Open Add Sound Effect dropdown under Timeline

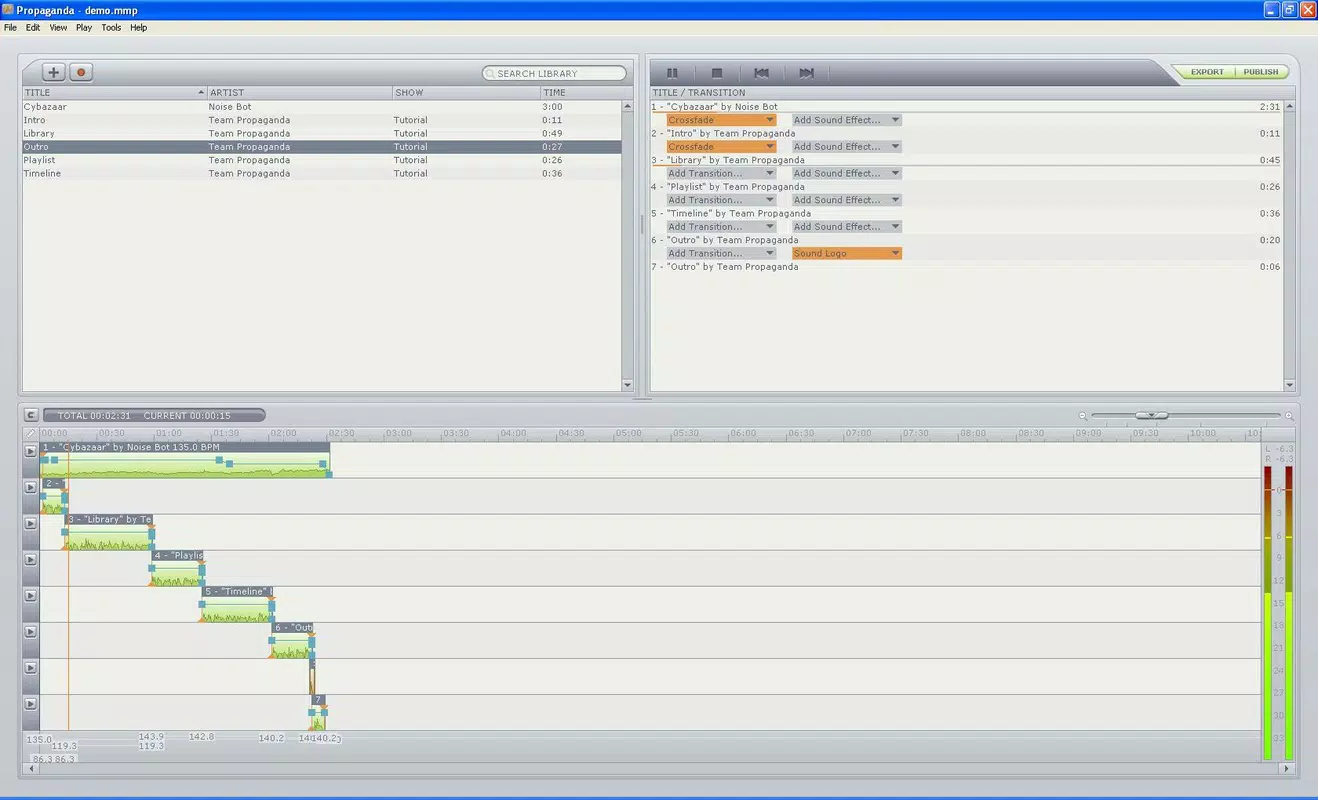click(x=846, y=227)
